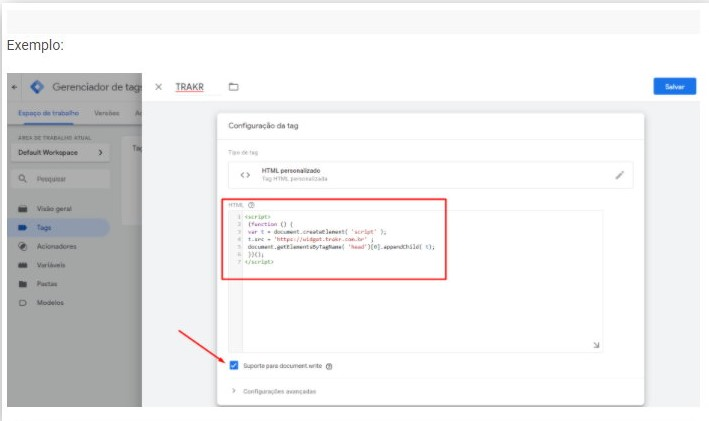Click the code line with 'https://widget.trakr.com.br'
This screenshot has width=709, height=421.
311,239
